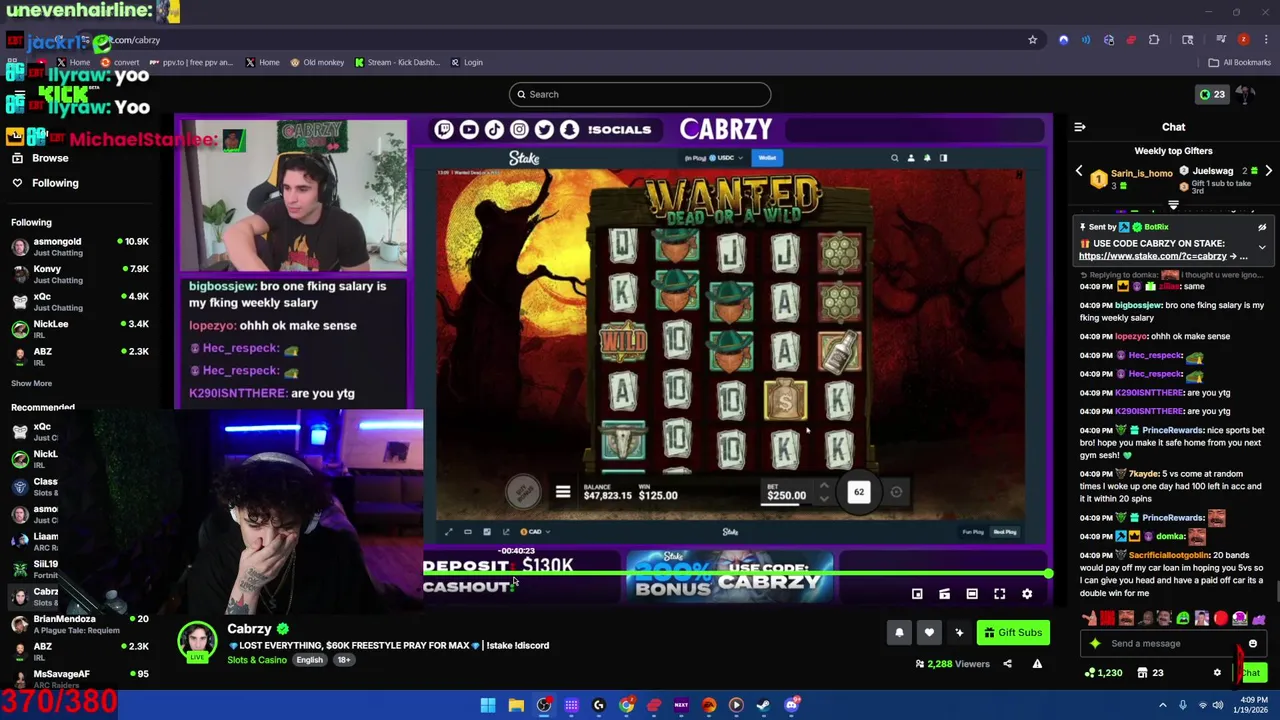The image size is (1280, 720).
Task: Seek on the green stream progress bar
Action: tap(735, 574)
